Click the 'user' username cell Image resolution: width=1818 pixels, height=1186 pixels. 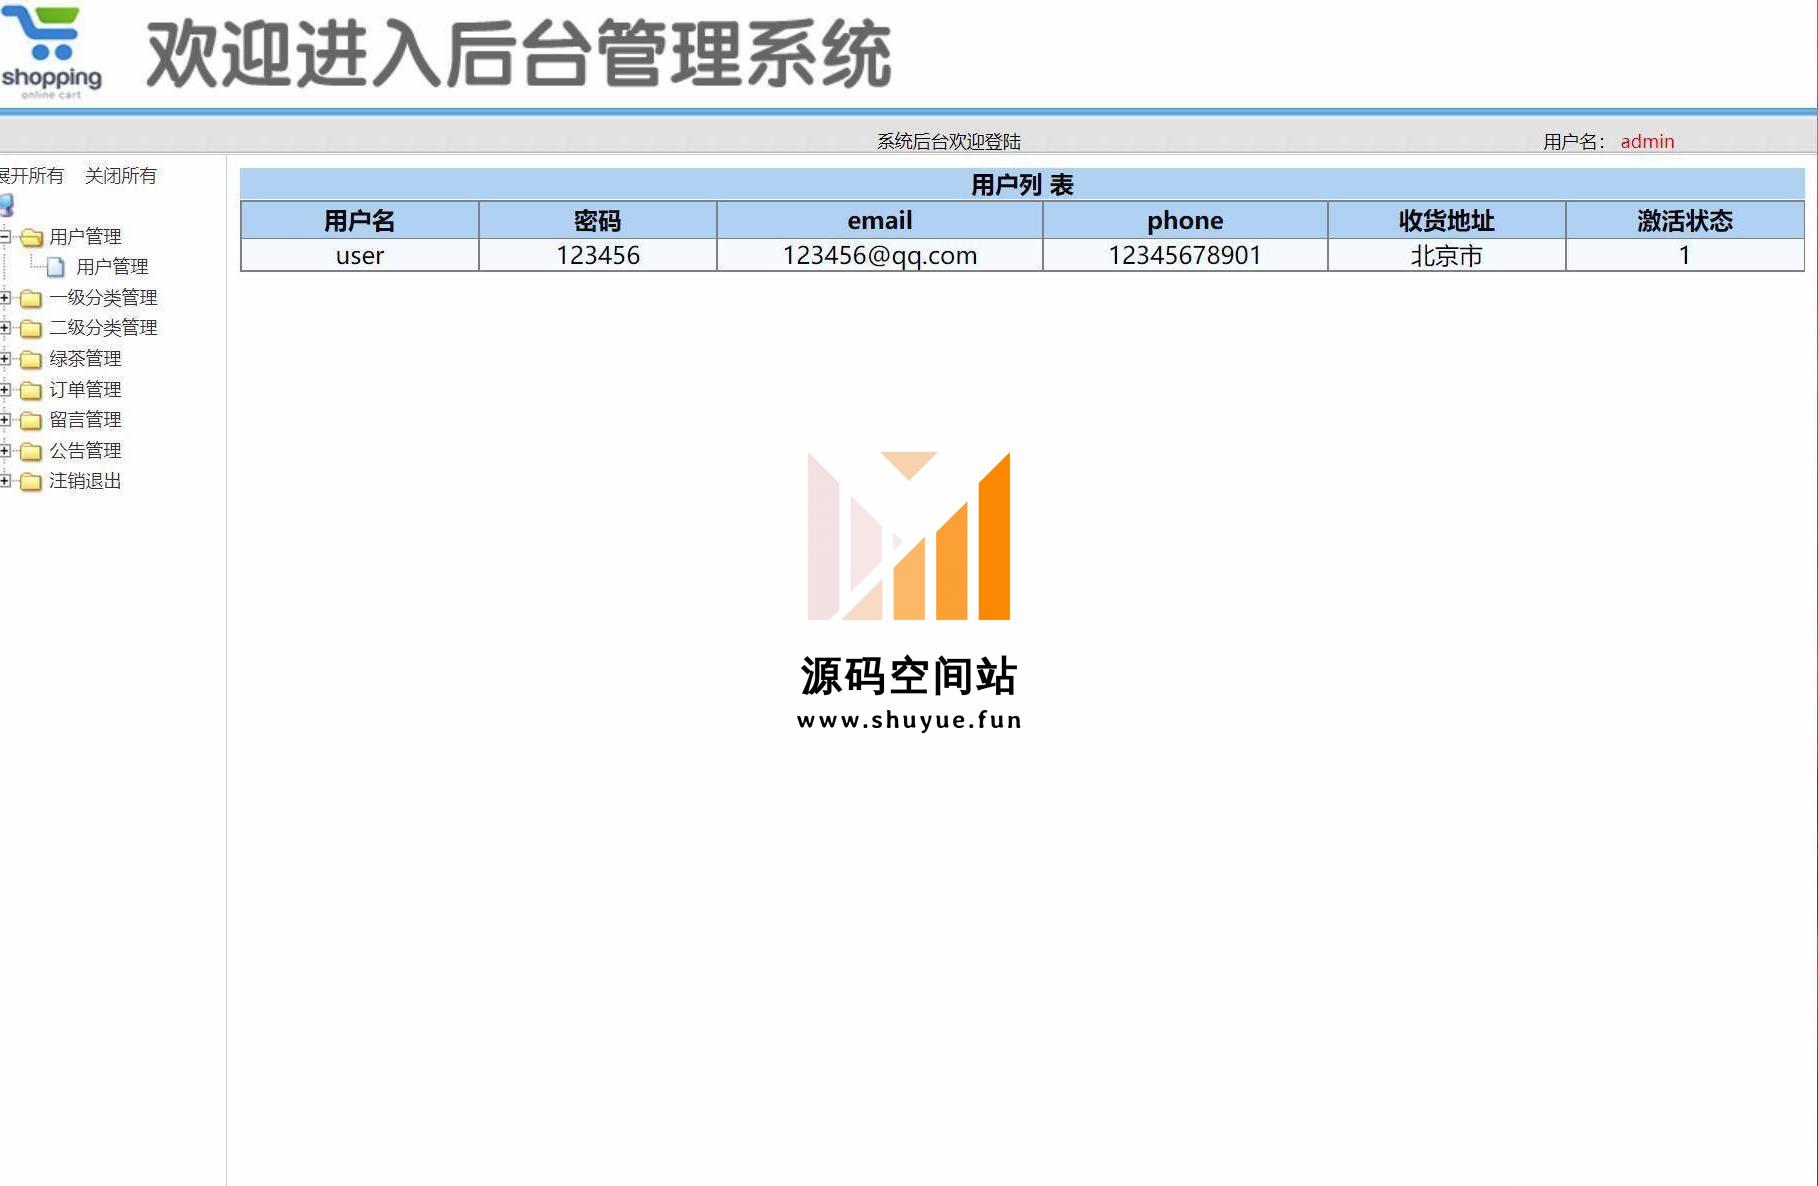click(359, 255)
